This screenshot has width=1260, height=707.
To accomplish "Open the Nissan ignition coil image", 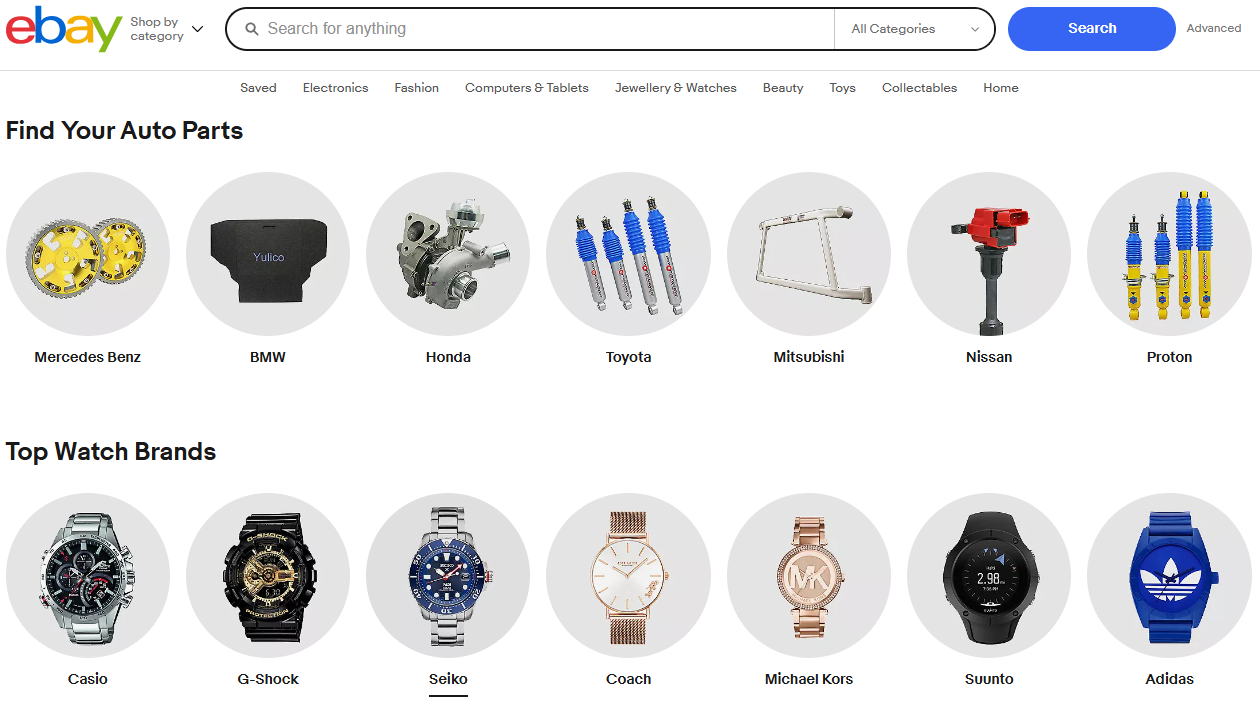I will (989, 254).
